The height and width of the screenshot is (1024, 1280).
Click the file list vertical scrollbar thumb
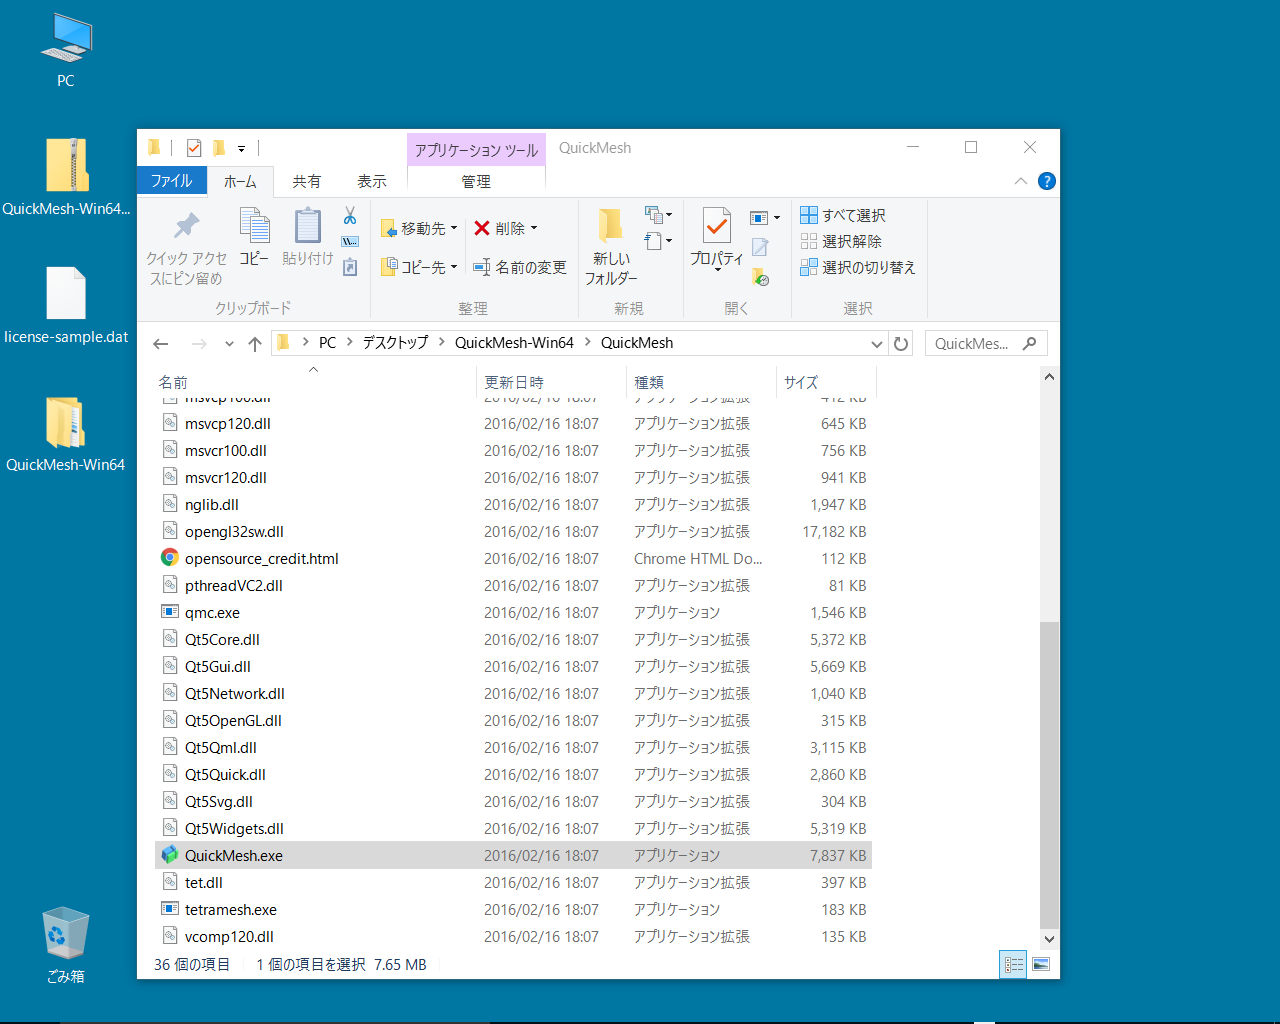click(1049, 775)
